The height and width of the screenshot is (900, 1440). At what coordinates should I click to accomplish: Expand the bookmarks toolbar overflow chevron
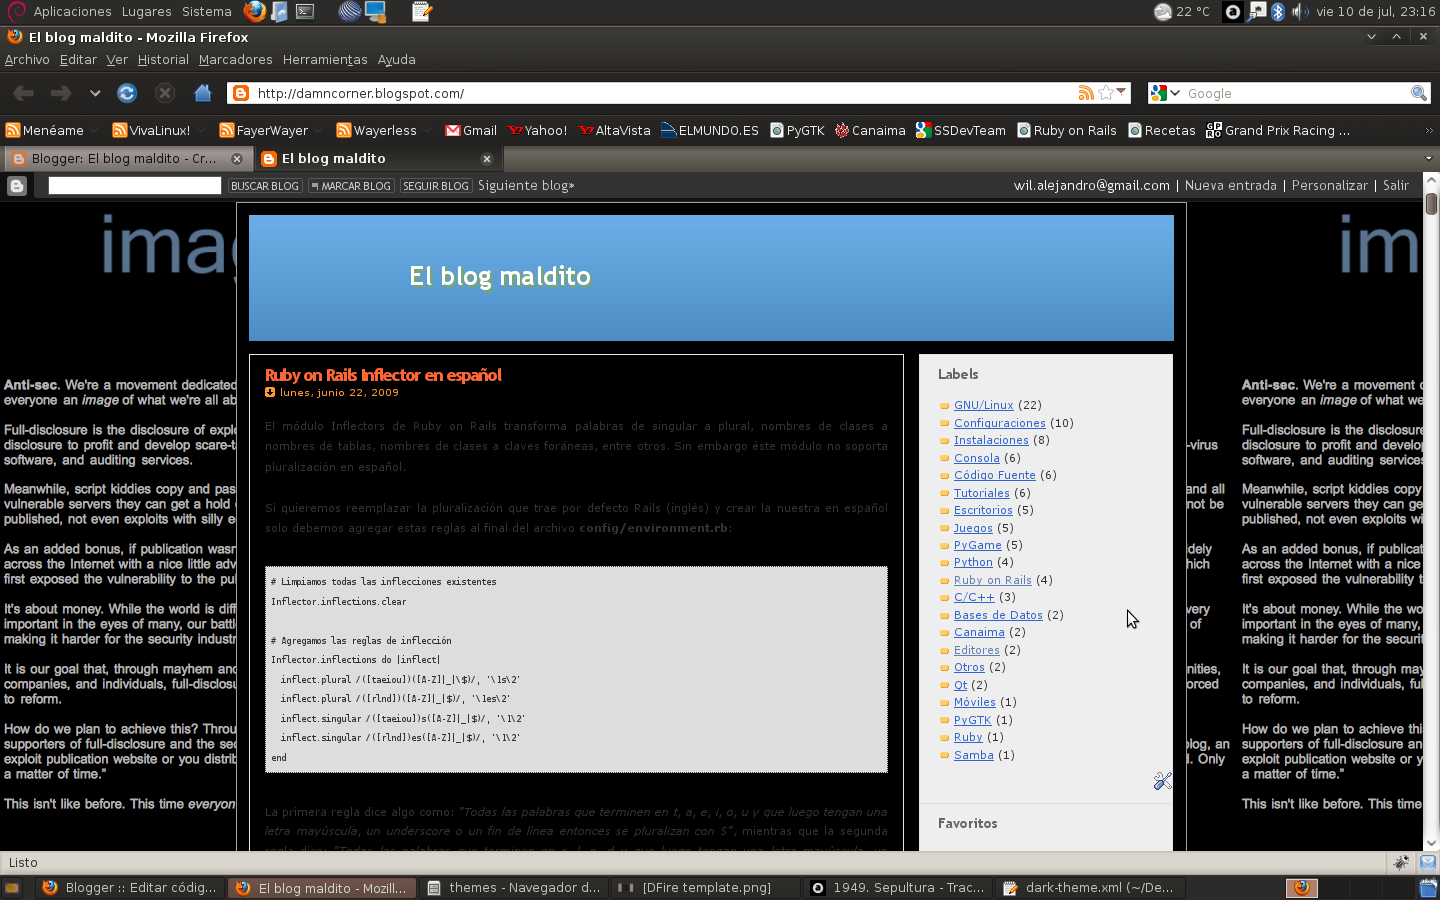click(1429, 130)
